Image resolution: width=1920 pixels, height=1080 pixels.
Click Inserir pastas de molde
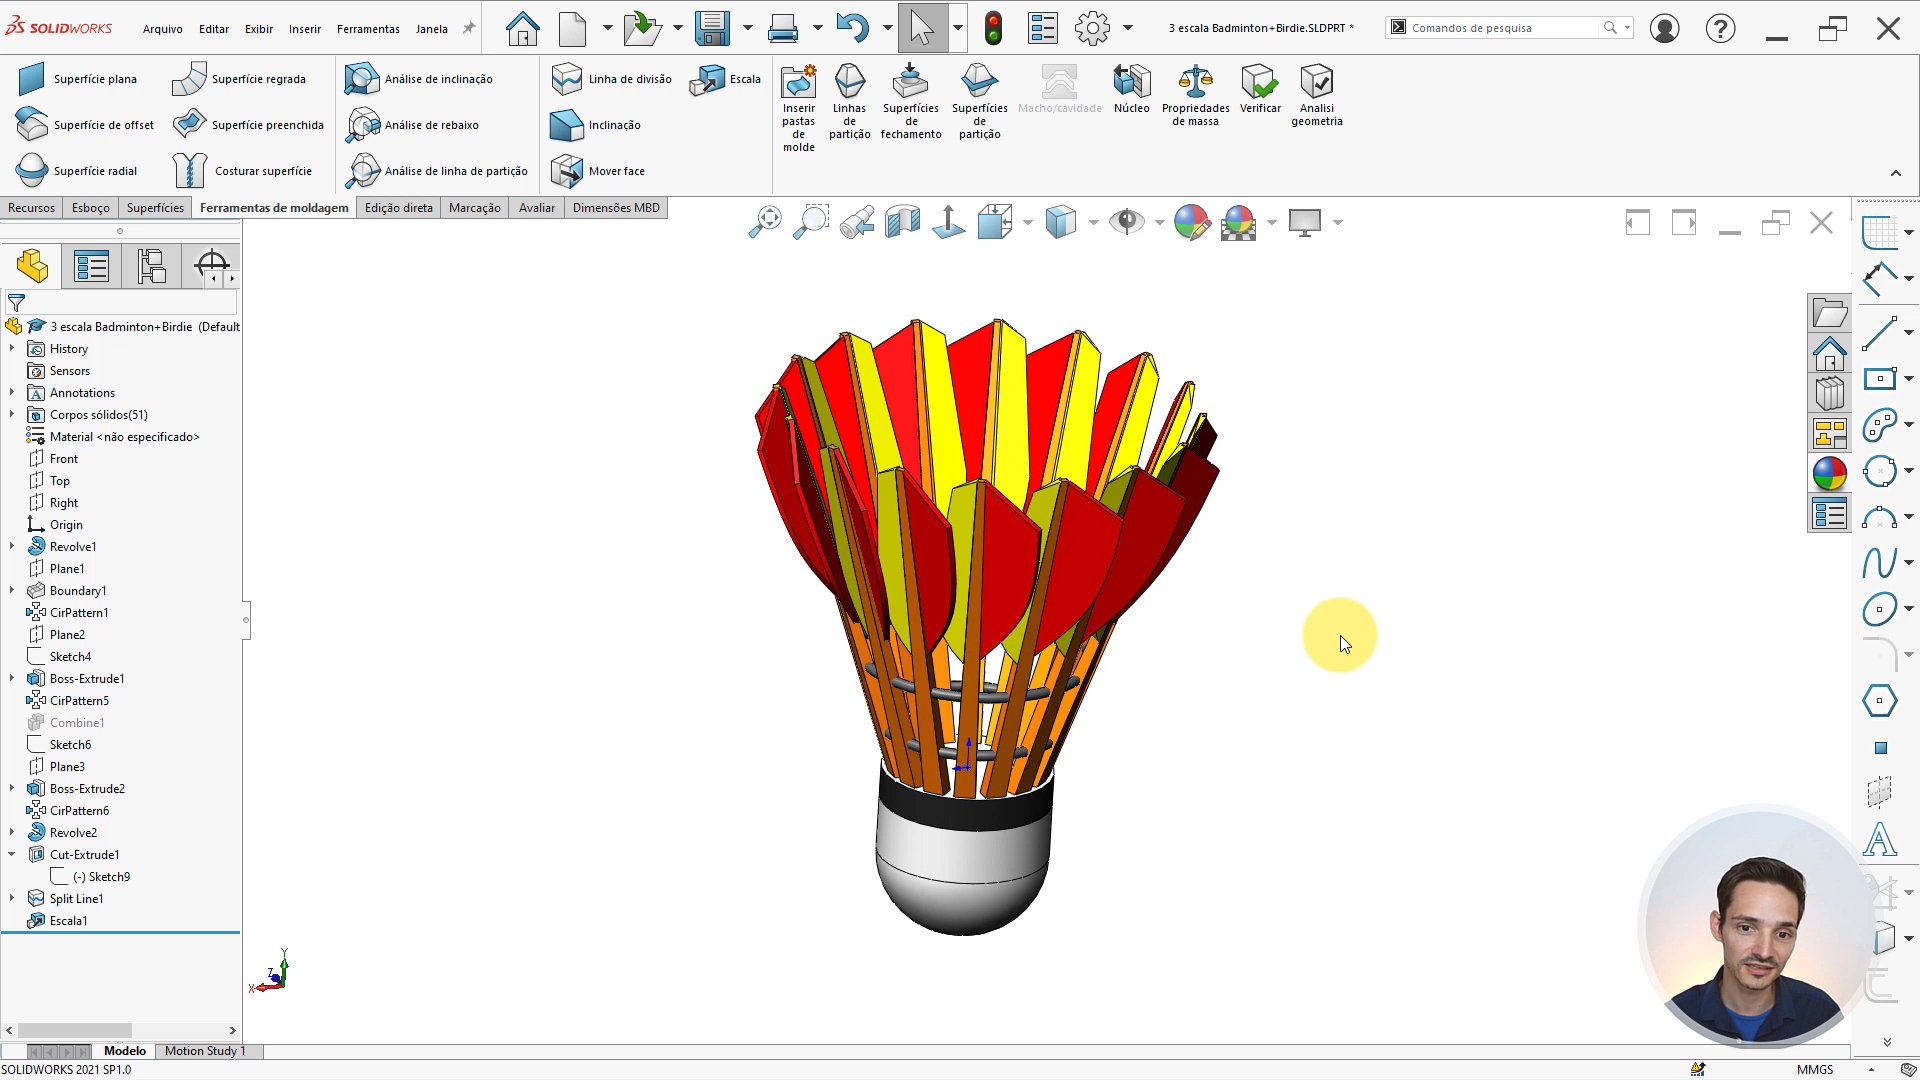click(x=798, y=108)
